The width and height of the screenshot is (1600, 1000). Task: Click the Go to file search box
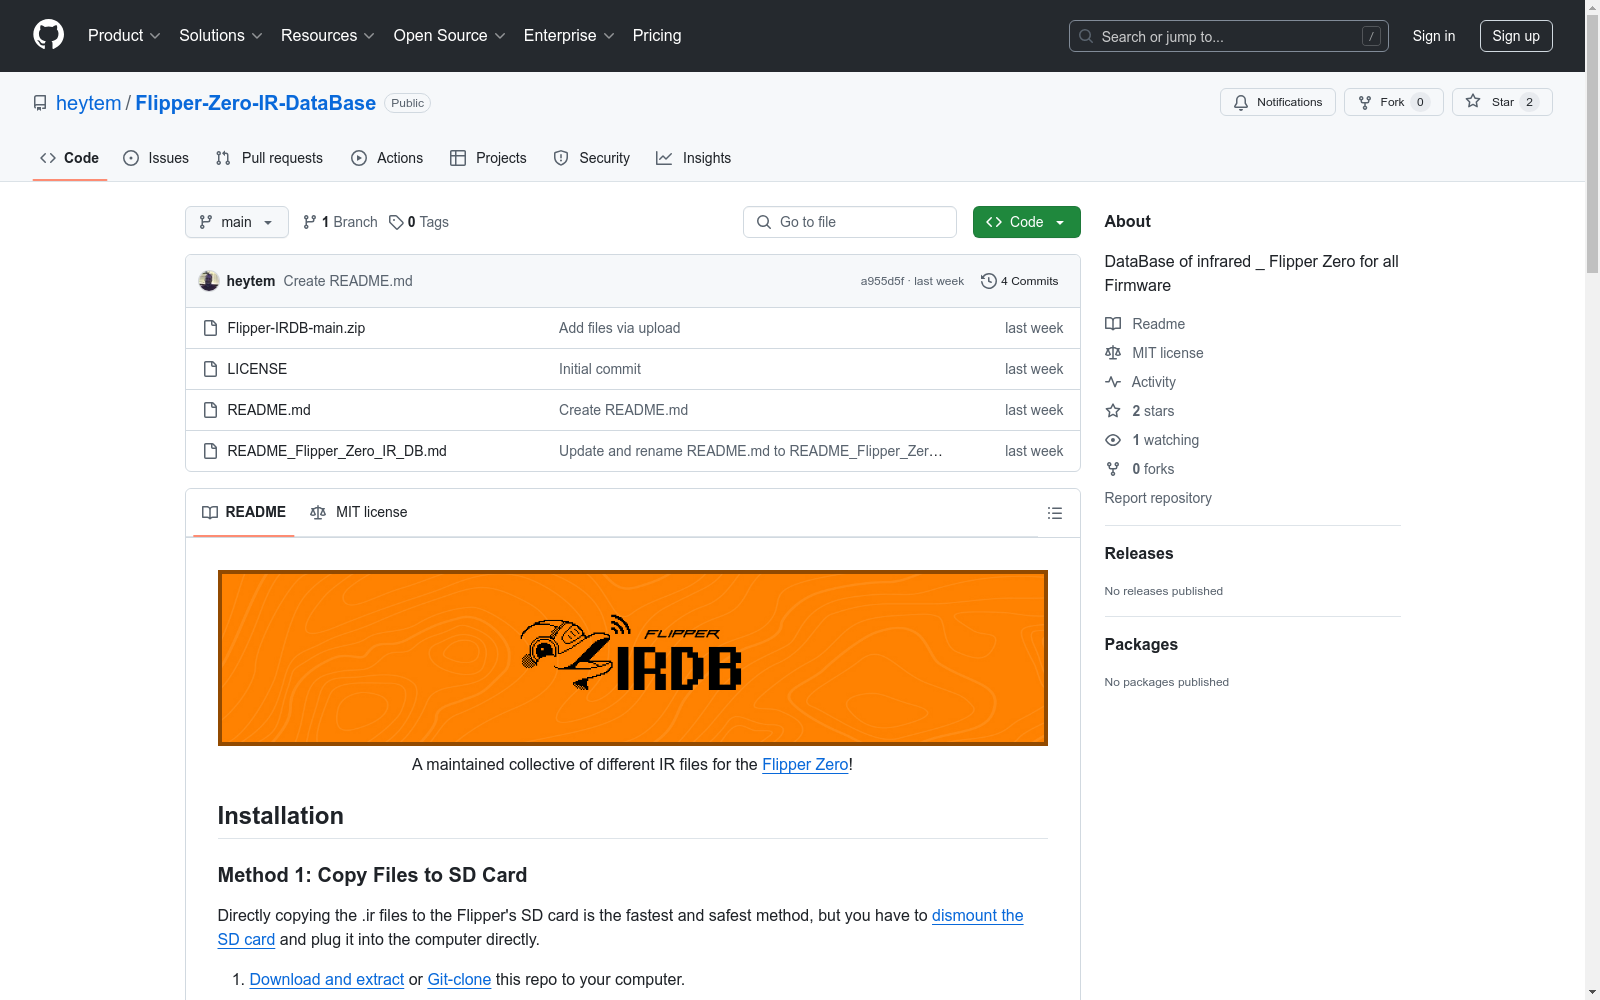pyautogui.click(x=850, y=222)
